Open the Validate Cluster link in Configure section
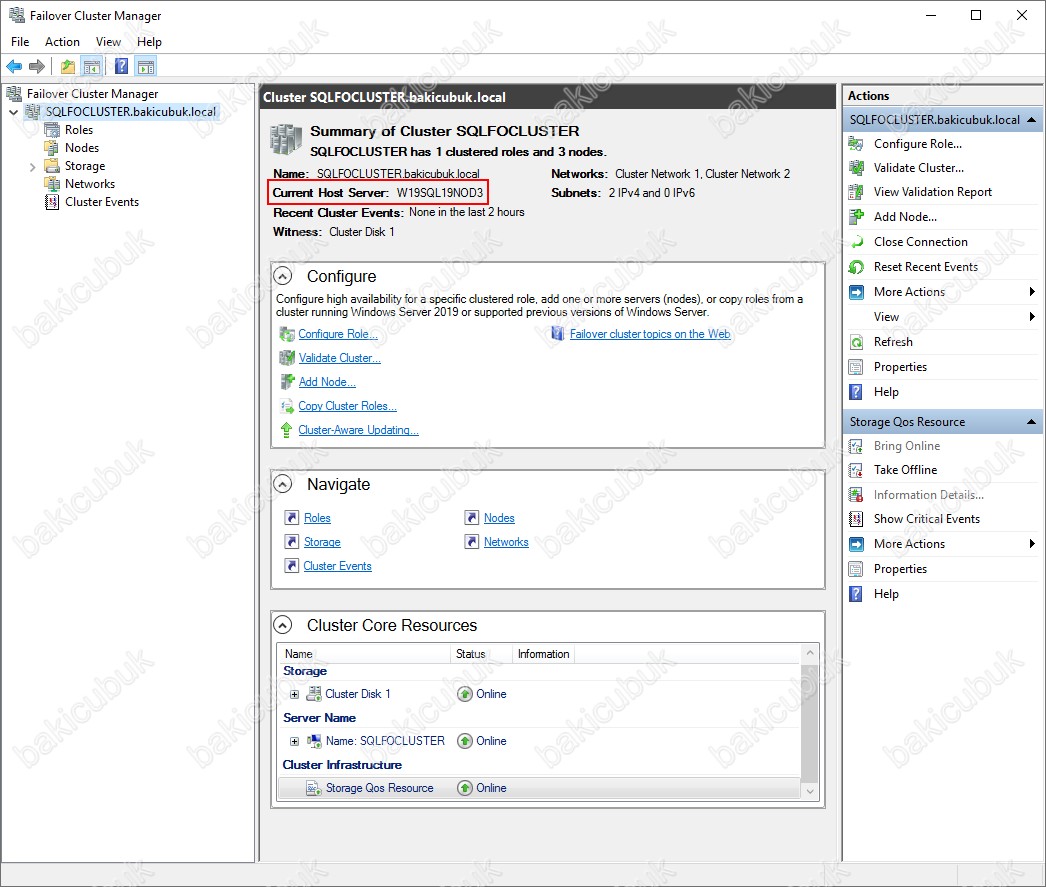 tap(340, 358)
